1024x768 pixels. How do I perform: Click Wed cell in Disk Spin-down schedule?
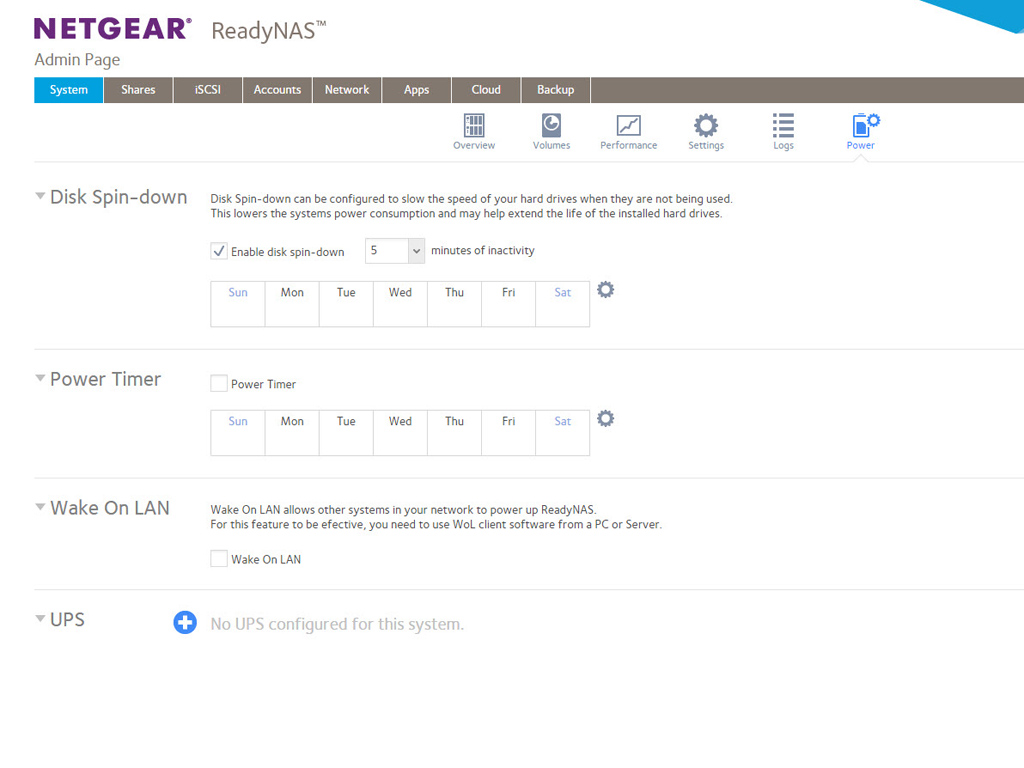point(400,304)
